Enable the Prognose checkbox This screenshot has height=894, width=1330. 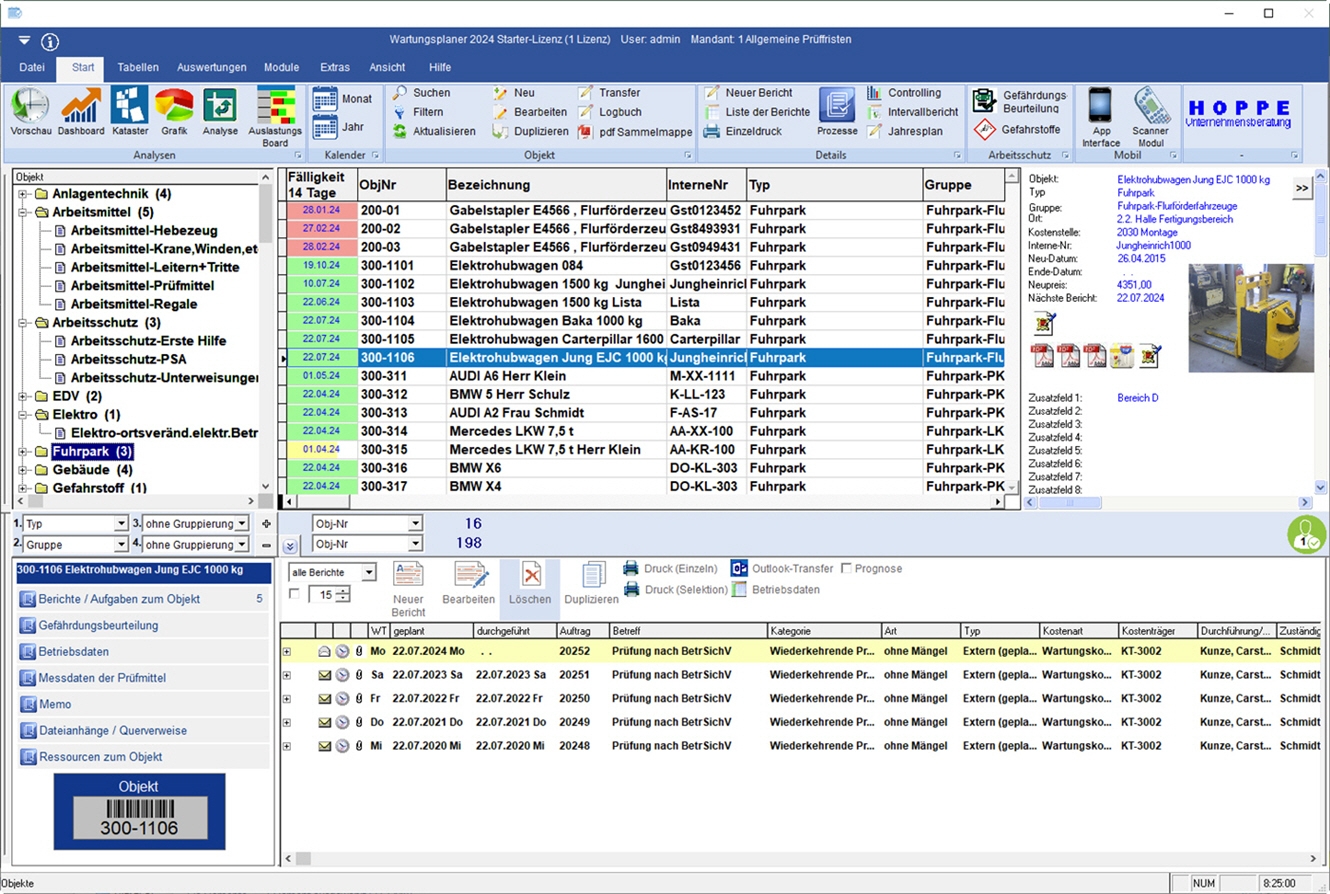847,568
